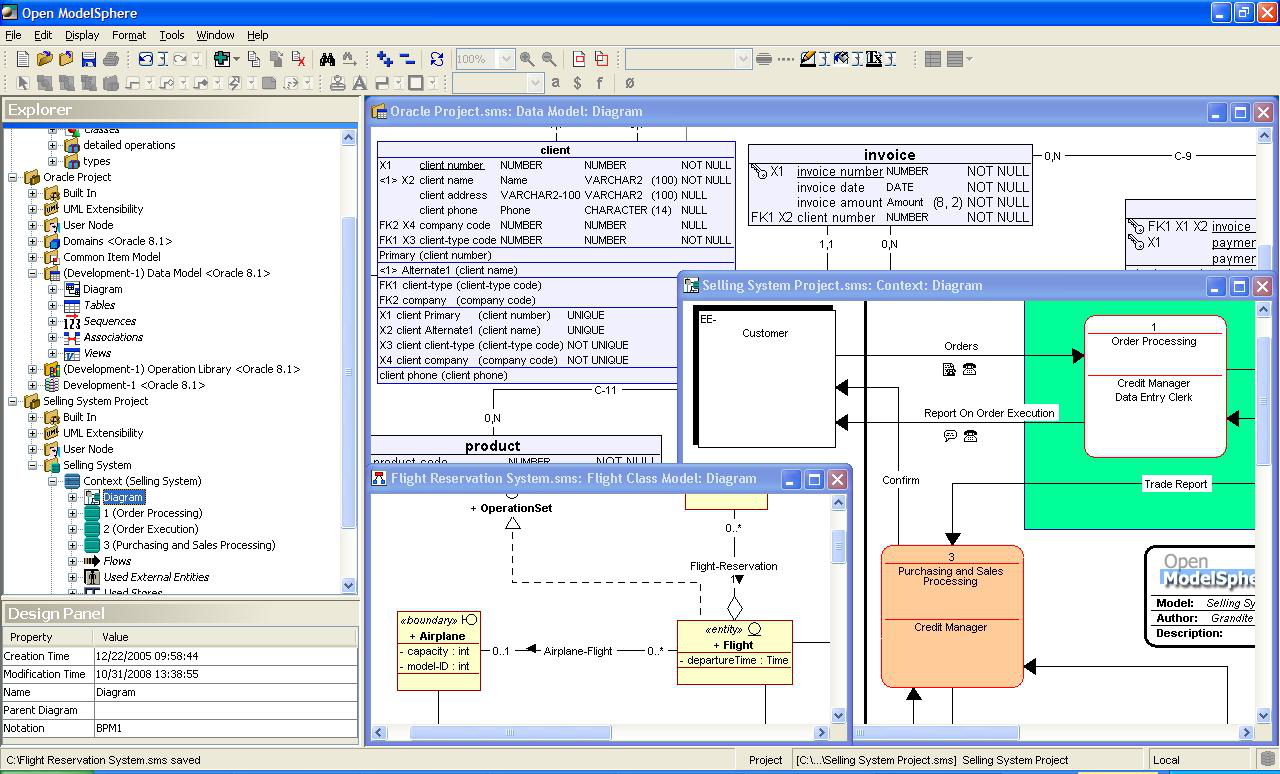Image resolution: width=1280 pixels, height=774 pixels.
Task: Select 'Sequences' item in Explorer tree
Action: point(109,321)
